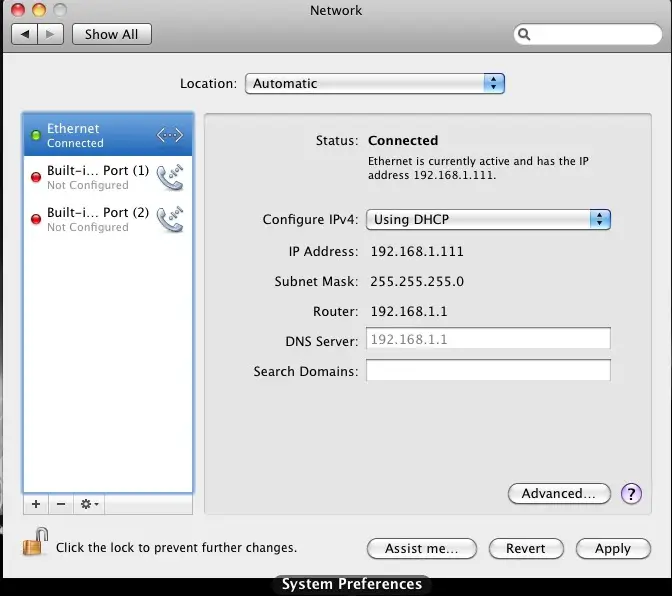Open the Location dropdown set to Automatic
Image resolution: width=672 pixels, height=596 pixels.
pyautogui.click(x=374, y=84)
